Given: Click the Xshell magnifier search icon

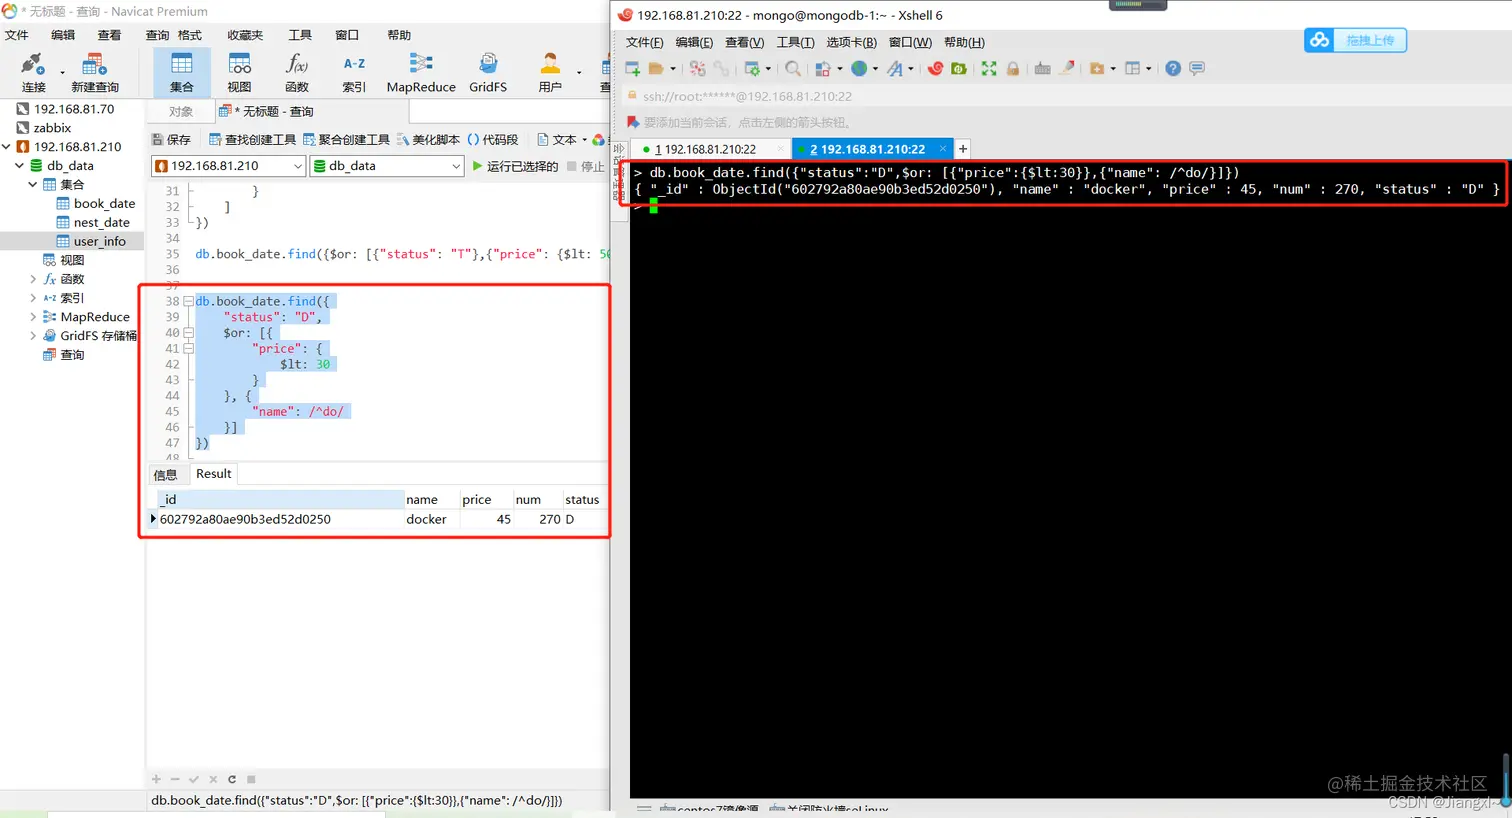Looking at the screenshot, I should (793, 69).
